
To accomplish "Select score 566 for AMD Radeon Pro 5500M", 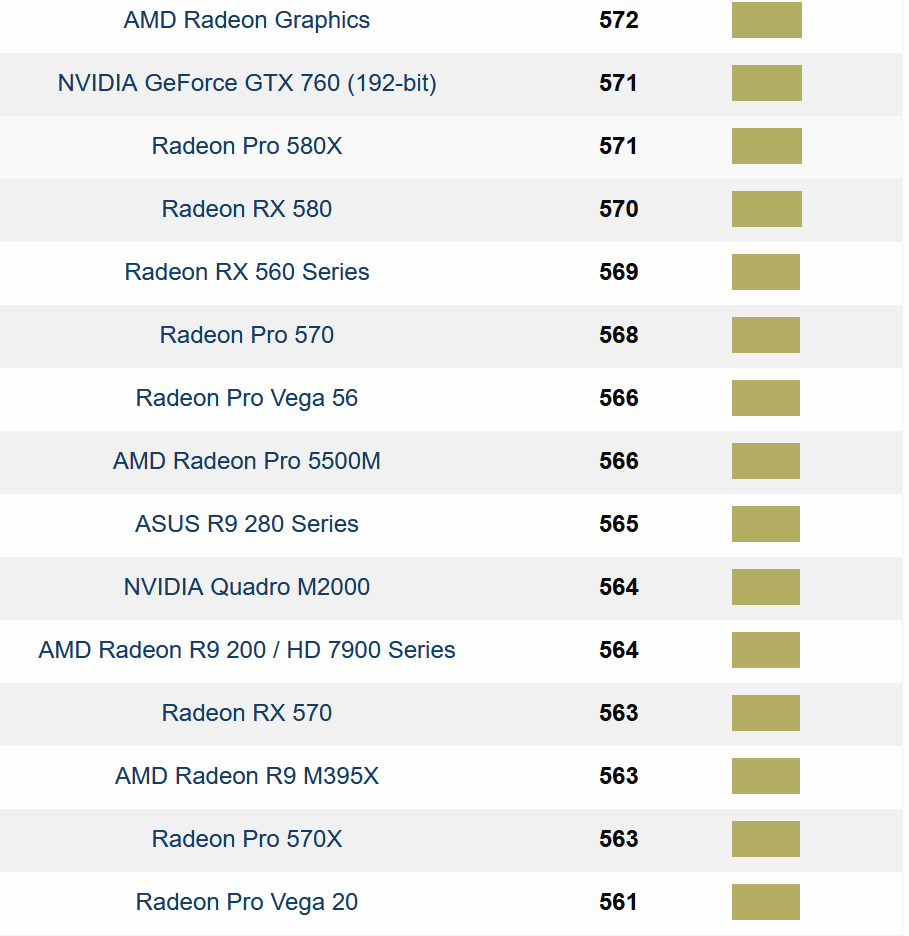I will 619,461.
